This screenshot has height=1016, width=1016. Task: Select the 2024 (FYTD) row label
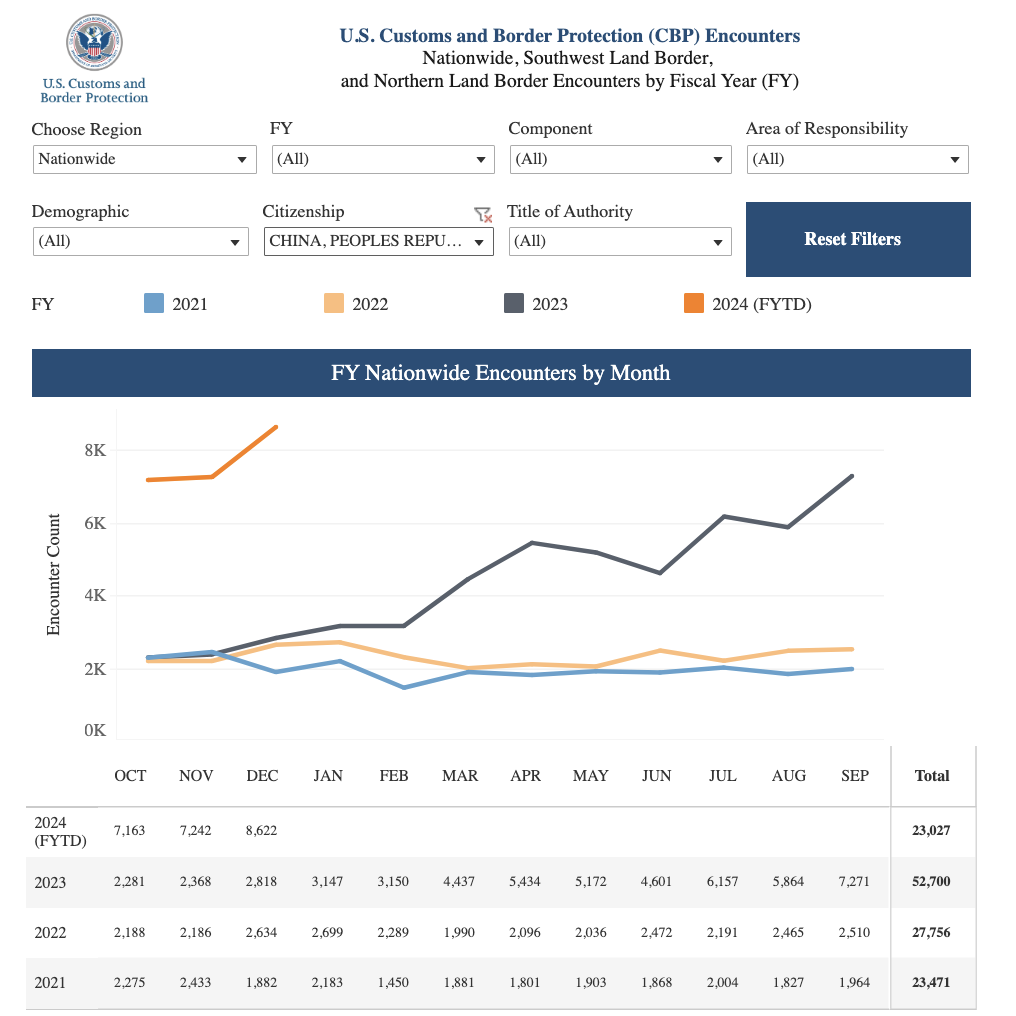click(x=60, y=831)
